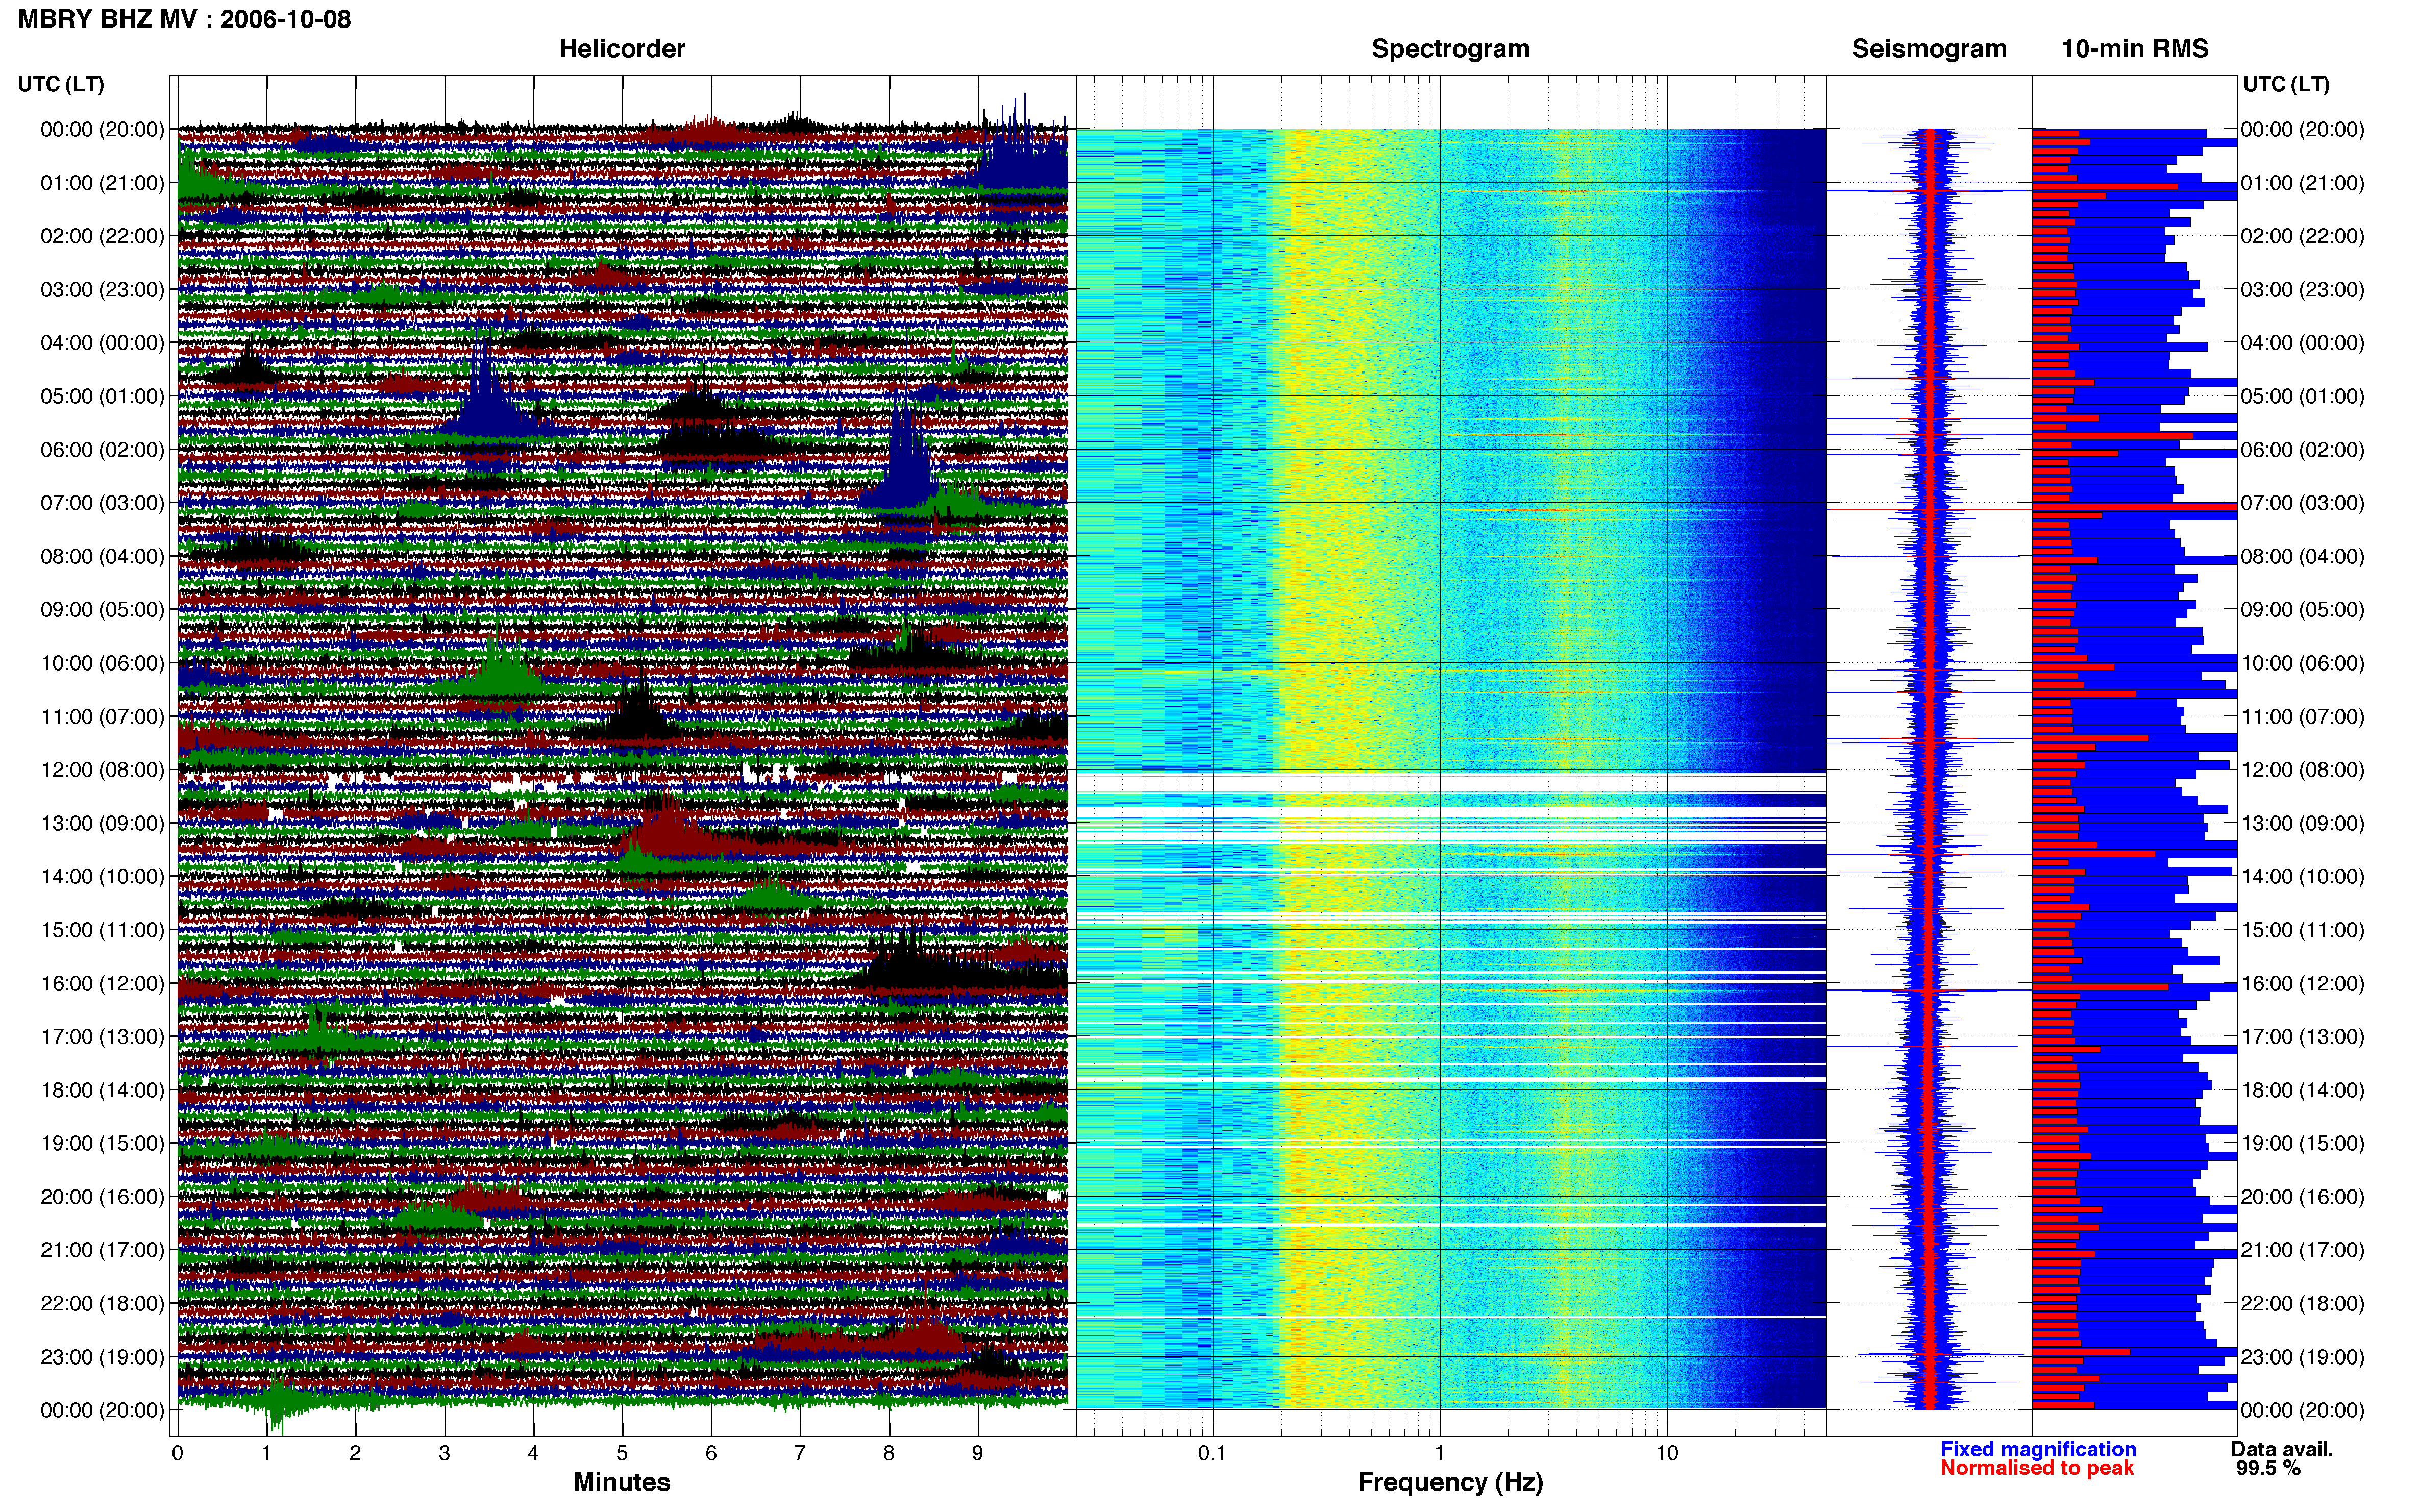Click 'UTC (LT)' label beside the 10-min RMS
2419x1512 pixels.
pyautogui.click(x=2286, y=84)
